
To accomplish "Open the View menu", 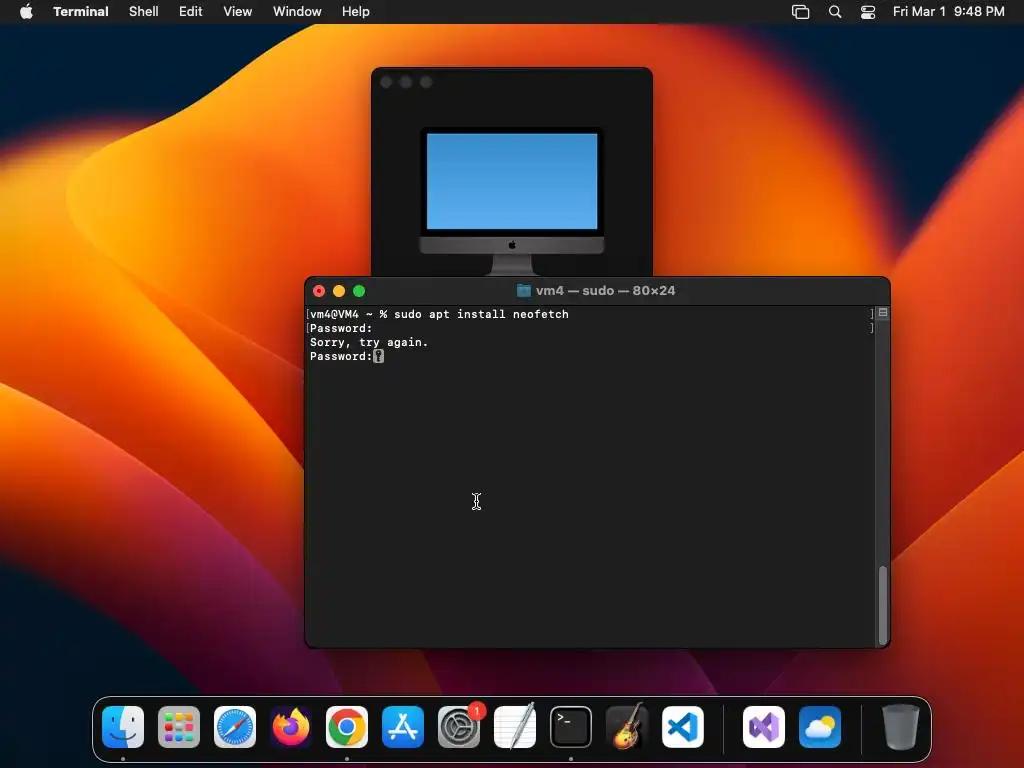I will (237, 11).
